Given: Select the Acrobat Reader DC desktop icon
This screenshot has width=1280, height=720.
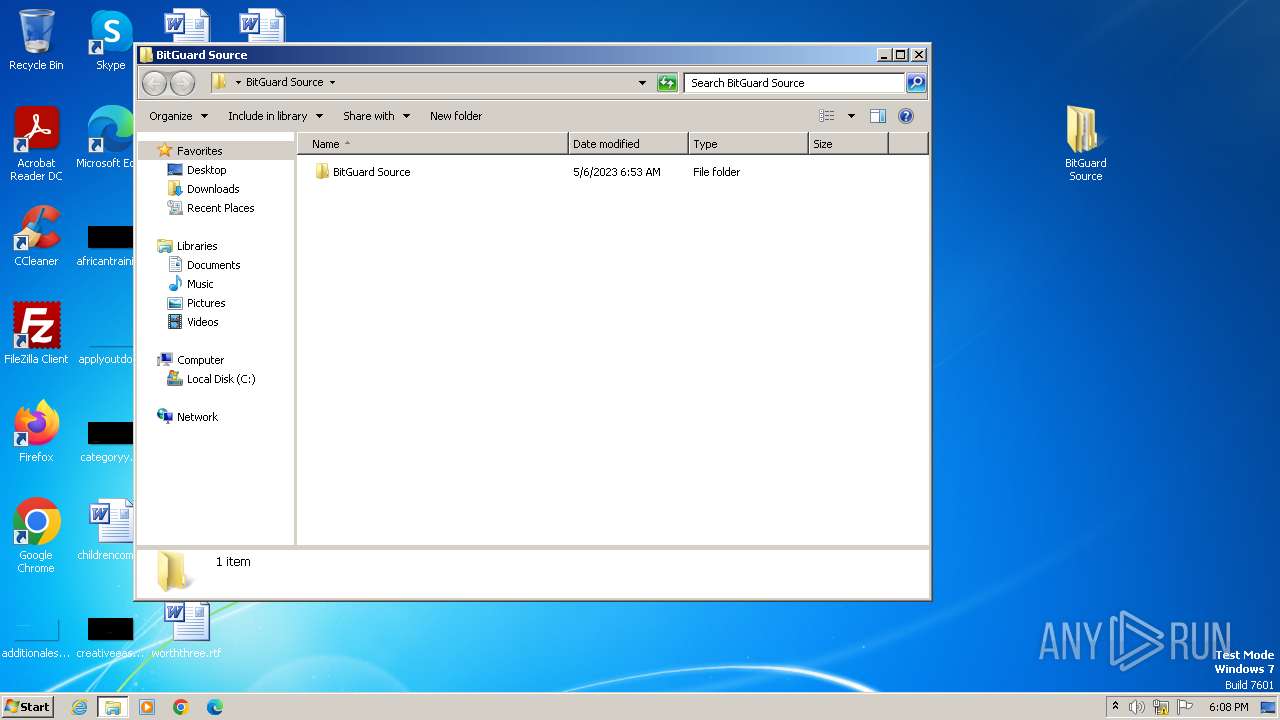Looking at the screenshot, I should click(36, 144).
